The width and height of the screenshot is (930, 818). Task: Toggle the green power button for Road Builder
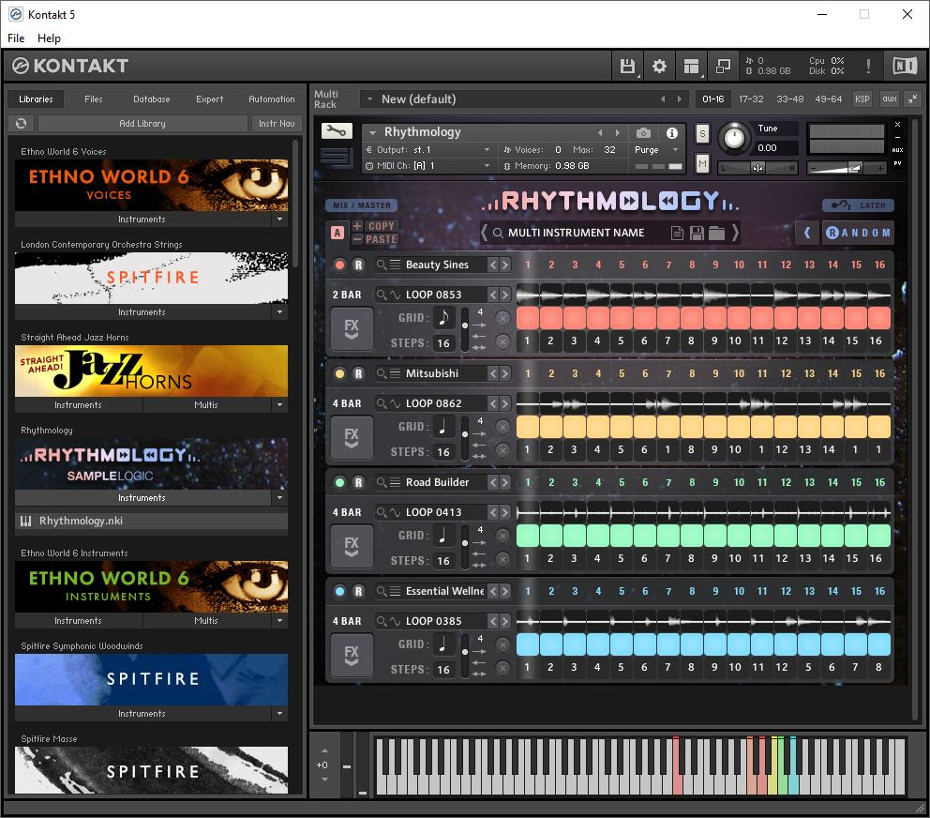339,482
